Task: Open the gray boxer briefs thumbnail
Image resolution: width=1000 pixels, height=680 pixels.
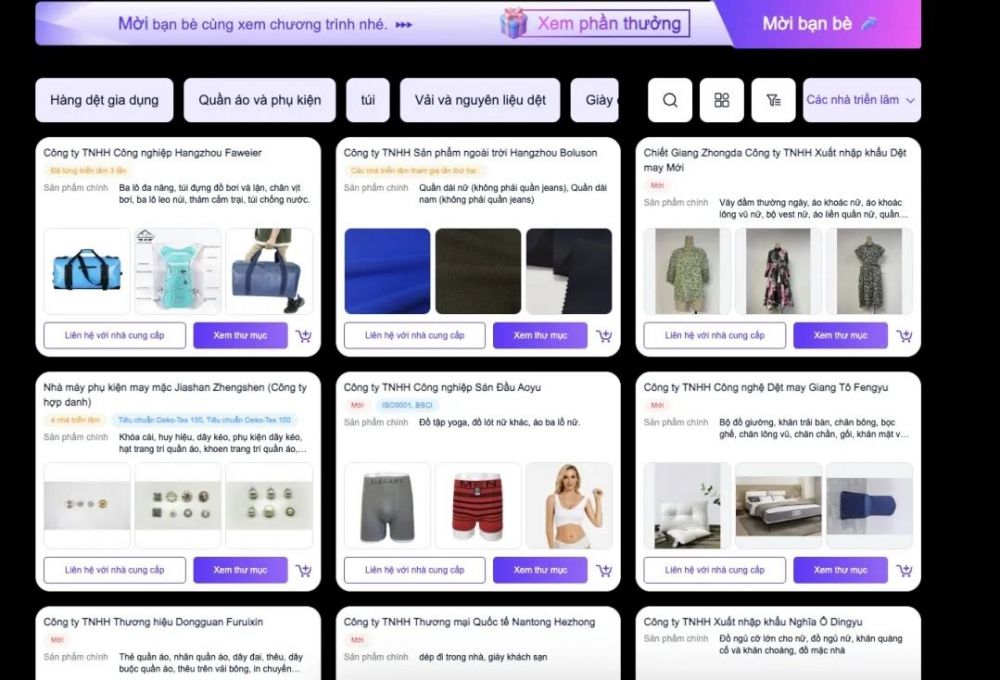Action: tap(387, 506)
